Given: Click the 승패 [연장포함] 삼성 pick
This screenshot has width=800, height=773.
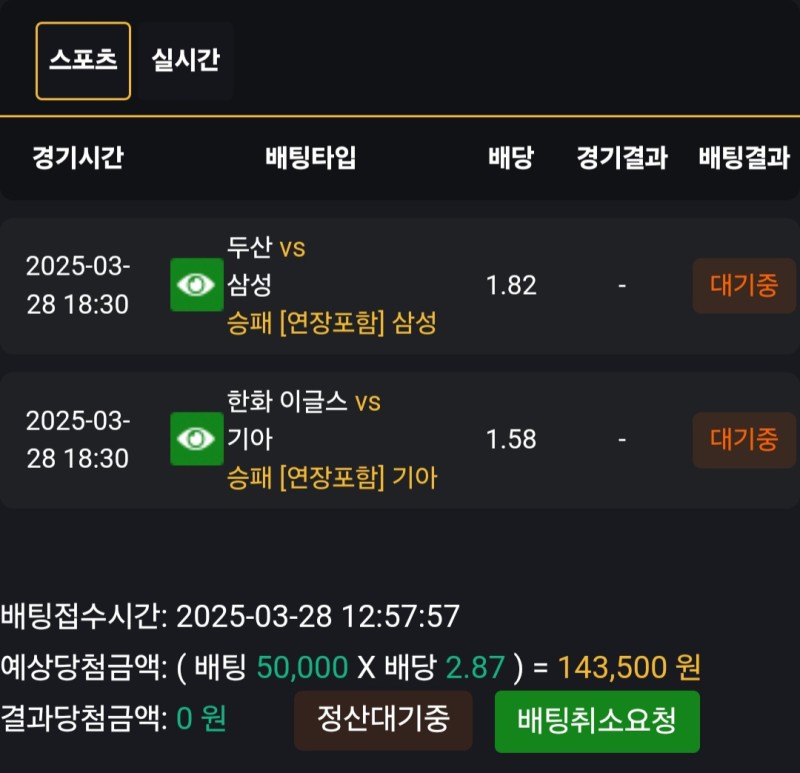Looking at the screenshot, I should 332,323.
